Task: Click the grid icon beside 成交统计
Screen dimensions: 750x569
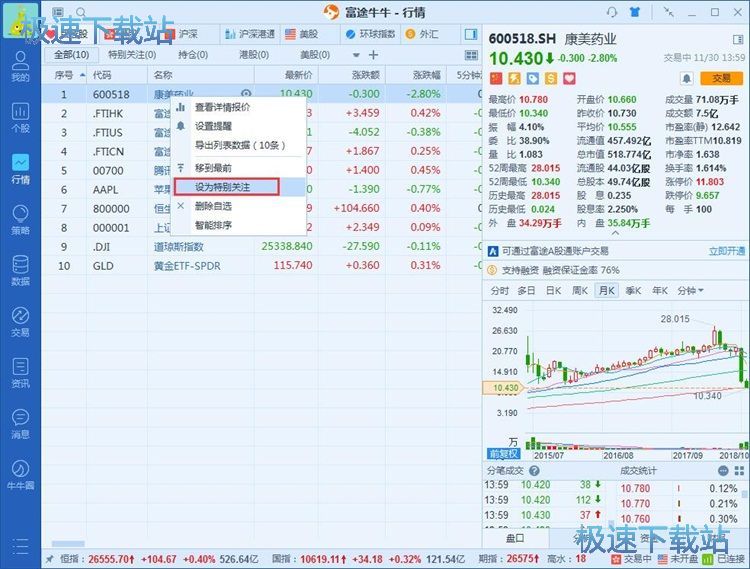Action: pos(739,471)
